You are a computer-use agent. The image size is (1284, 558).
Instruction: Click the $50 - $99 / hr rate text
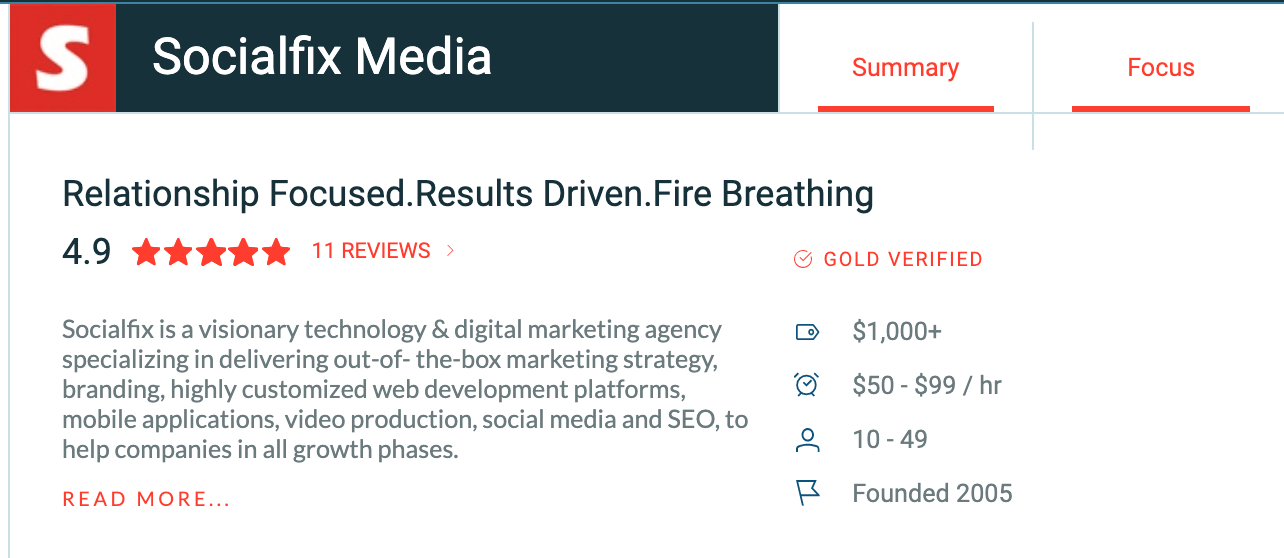click(x=927, y=385)
